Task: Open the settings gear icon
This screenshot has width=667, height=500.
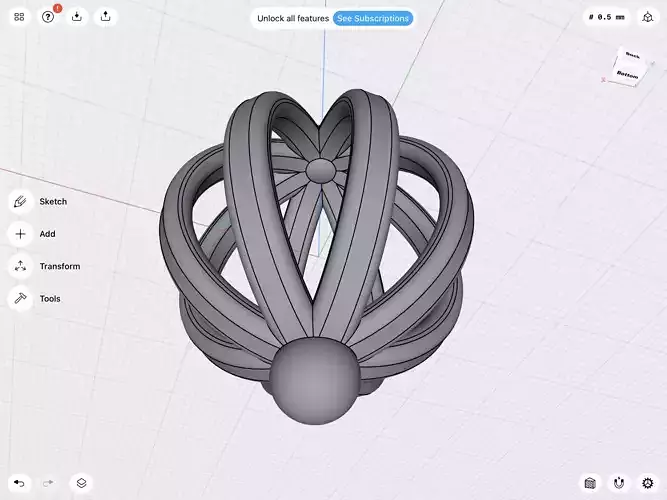Action: [x=647, y=483]
